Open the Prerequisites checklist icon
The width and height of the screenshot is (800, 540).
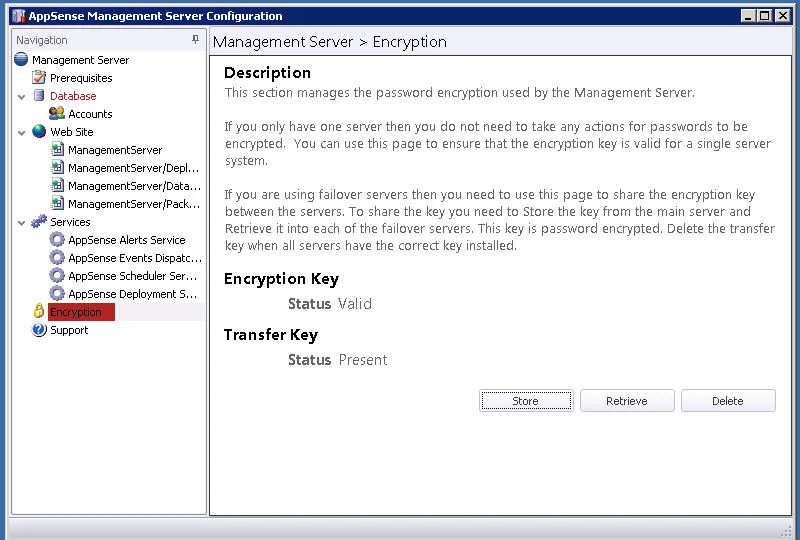point(39,78)
